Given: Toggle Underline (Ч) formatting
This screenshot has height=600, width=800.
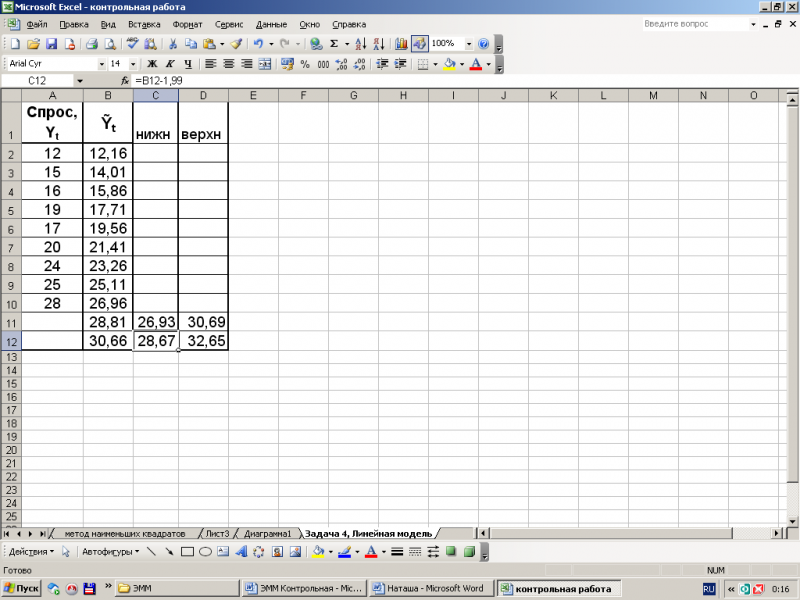Looking at the screenshot, I should (x=188, y=64).
